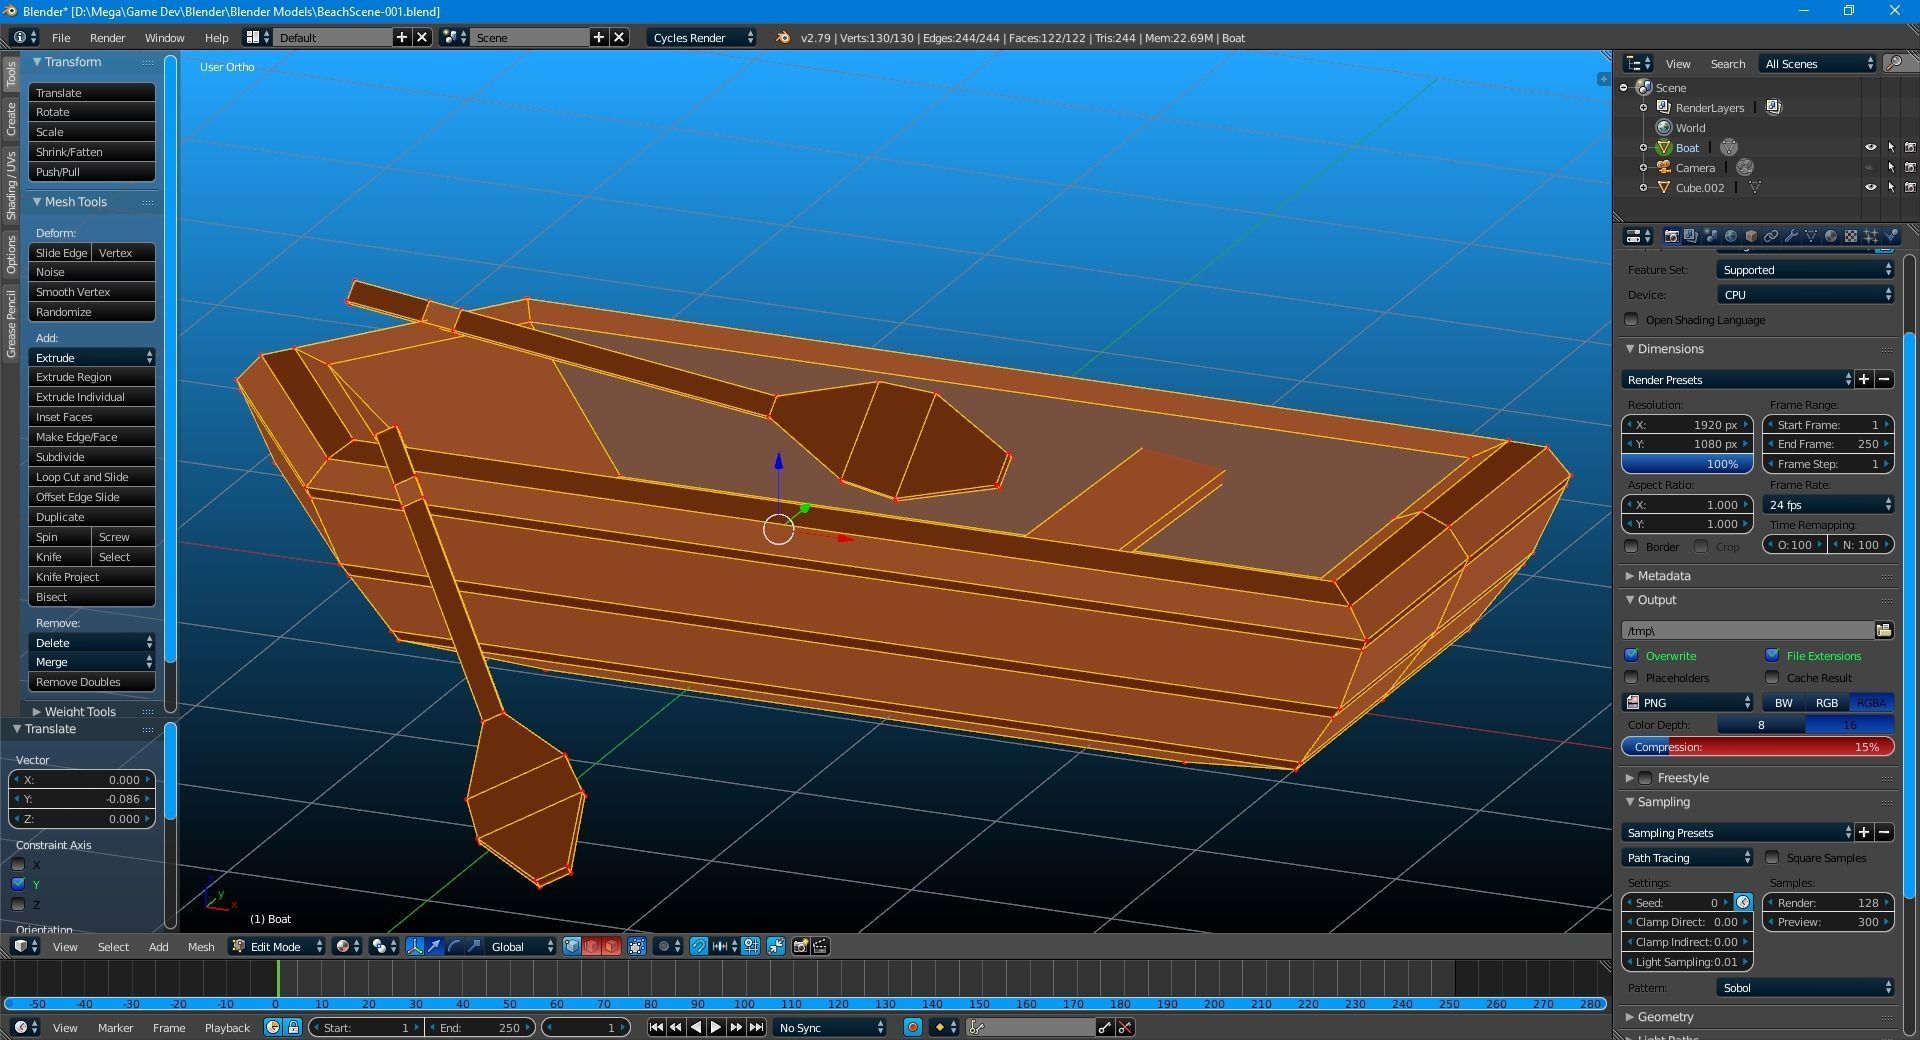Check the Constraint Axis X checkbox

click(x=18, y=865)
